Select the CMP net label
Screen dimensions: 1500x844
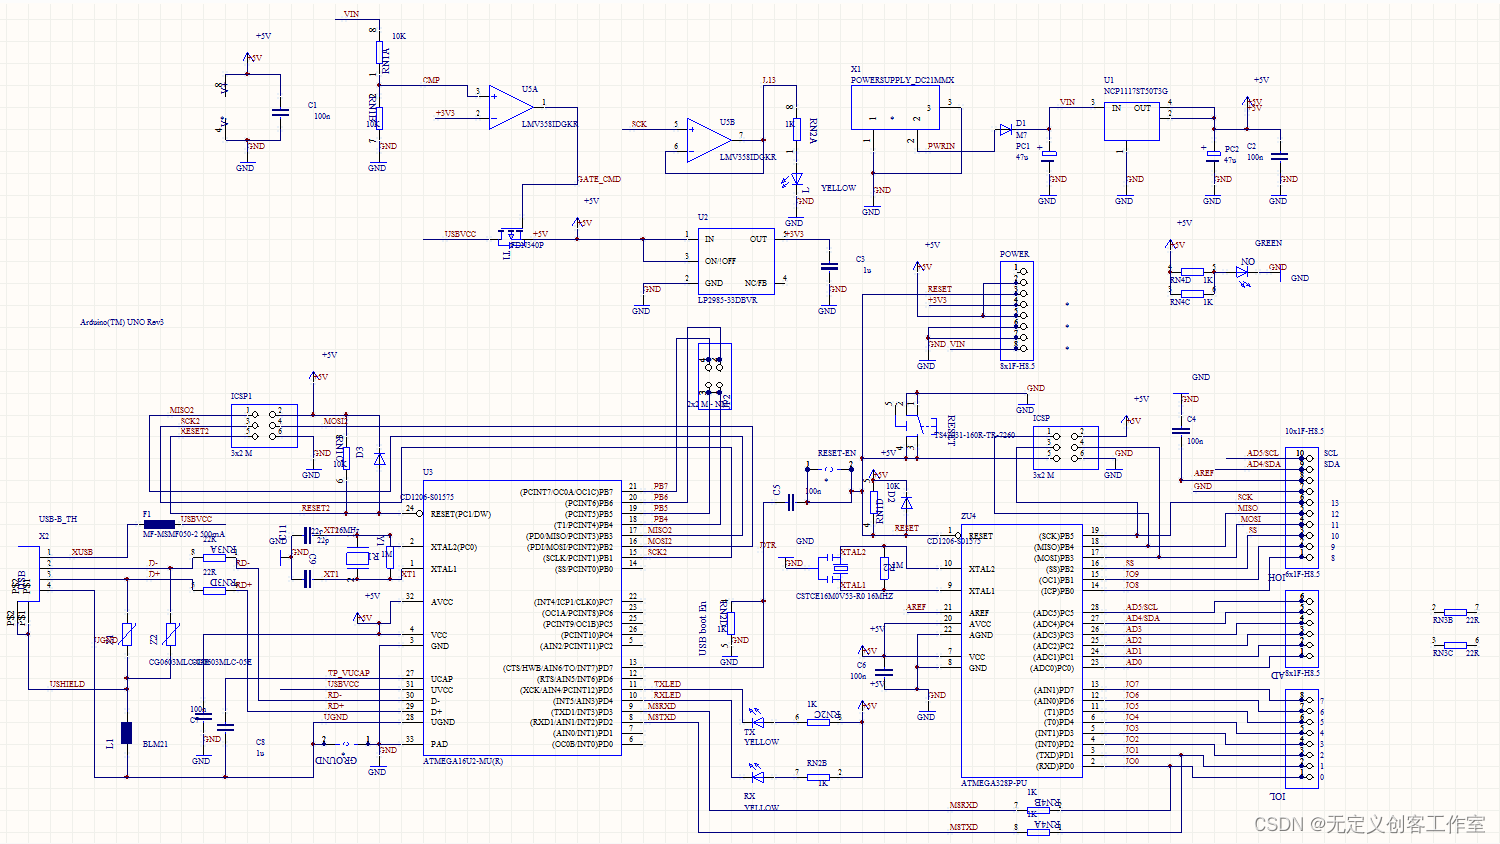(431, 80)
